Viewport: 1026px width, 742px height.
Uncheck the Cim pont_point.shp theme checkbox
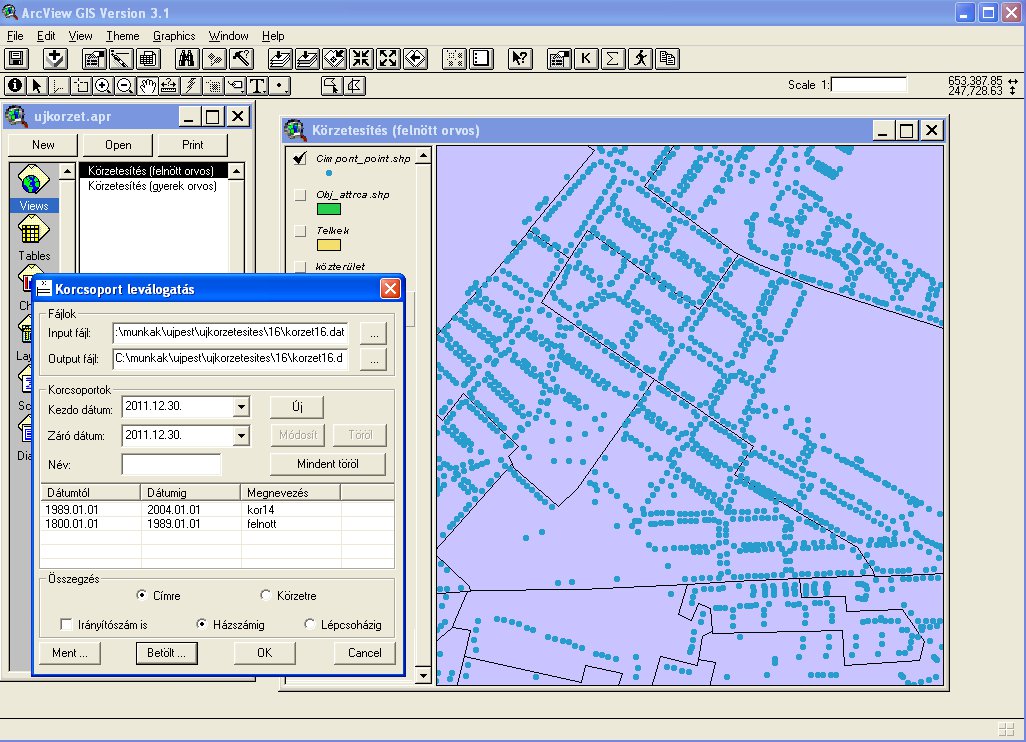299,159
